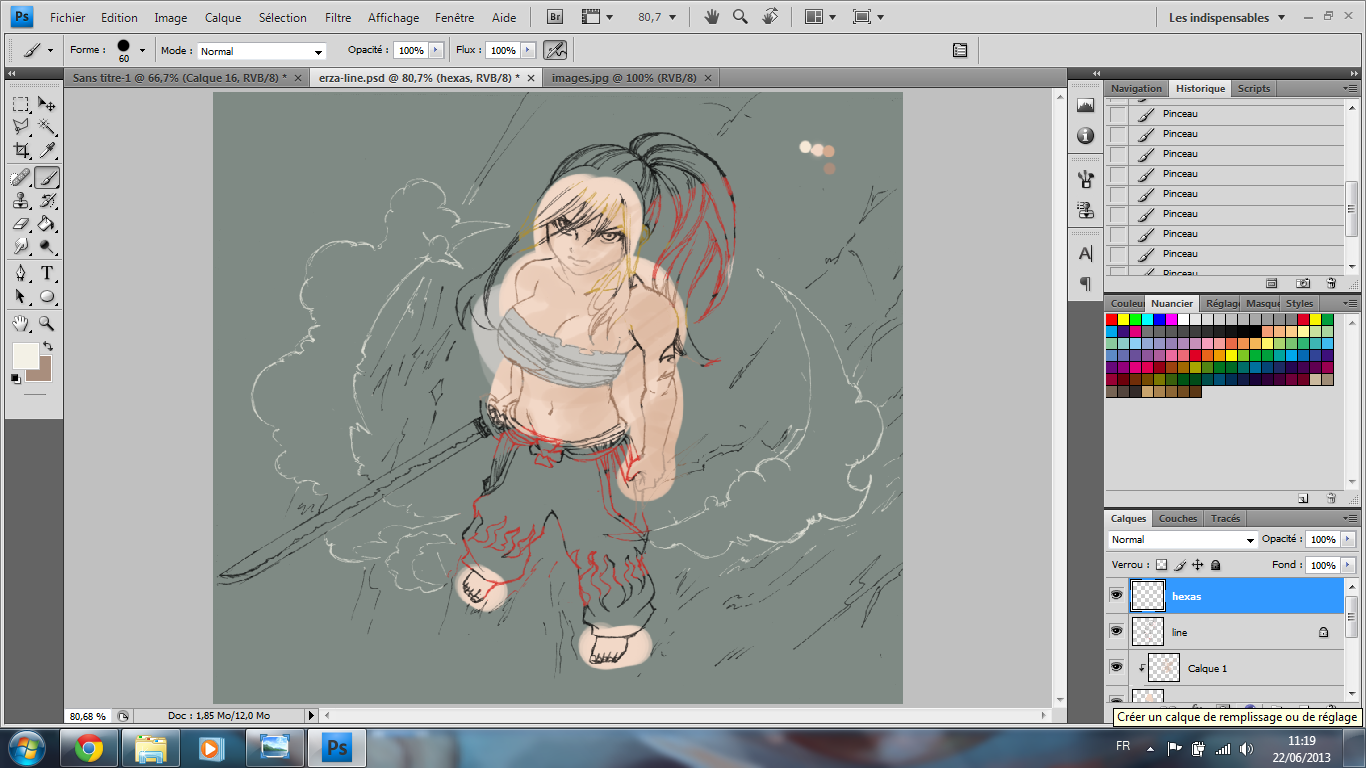Open the Histogram panel icon
The height and width of the screenshot is (768, 1366).
tap(1086, 105)
